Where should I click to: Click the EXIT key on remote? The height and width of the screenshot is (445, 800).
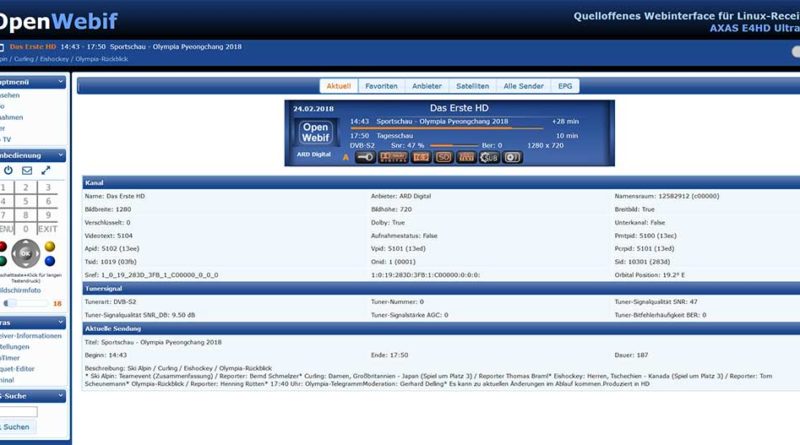(x=47, y=229)
